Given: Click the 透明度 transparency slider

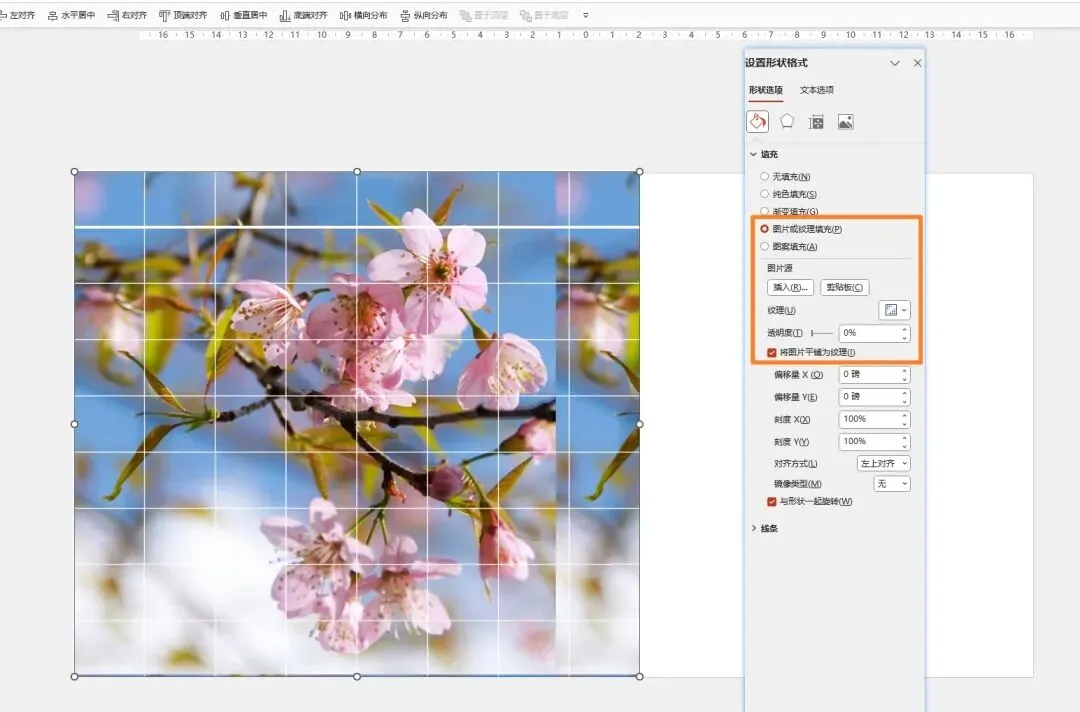Looking at the screenshot, I should pyautogui.click(x=822, y=333).
